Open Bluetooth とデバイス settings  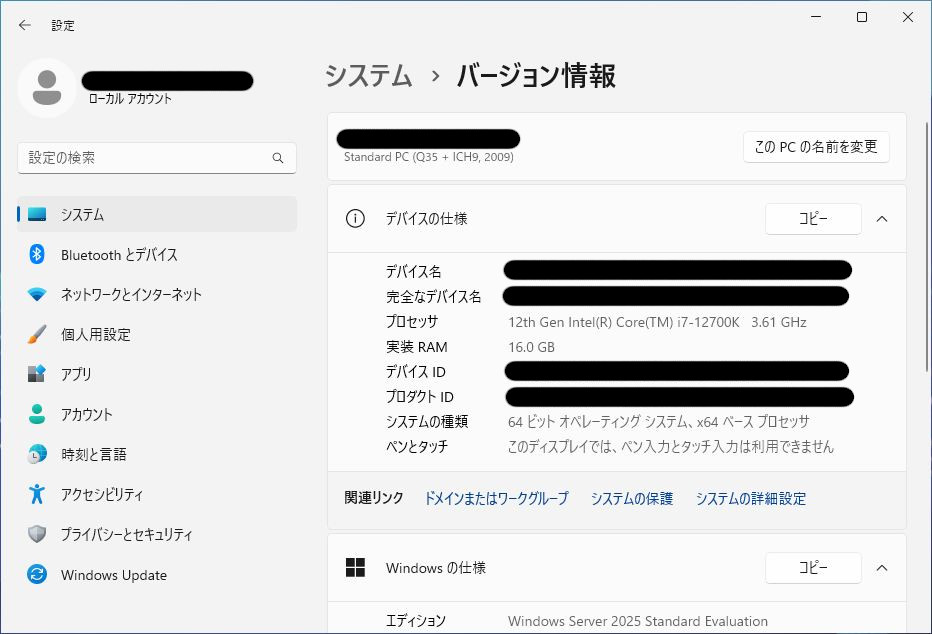pos(157,254)
